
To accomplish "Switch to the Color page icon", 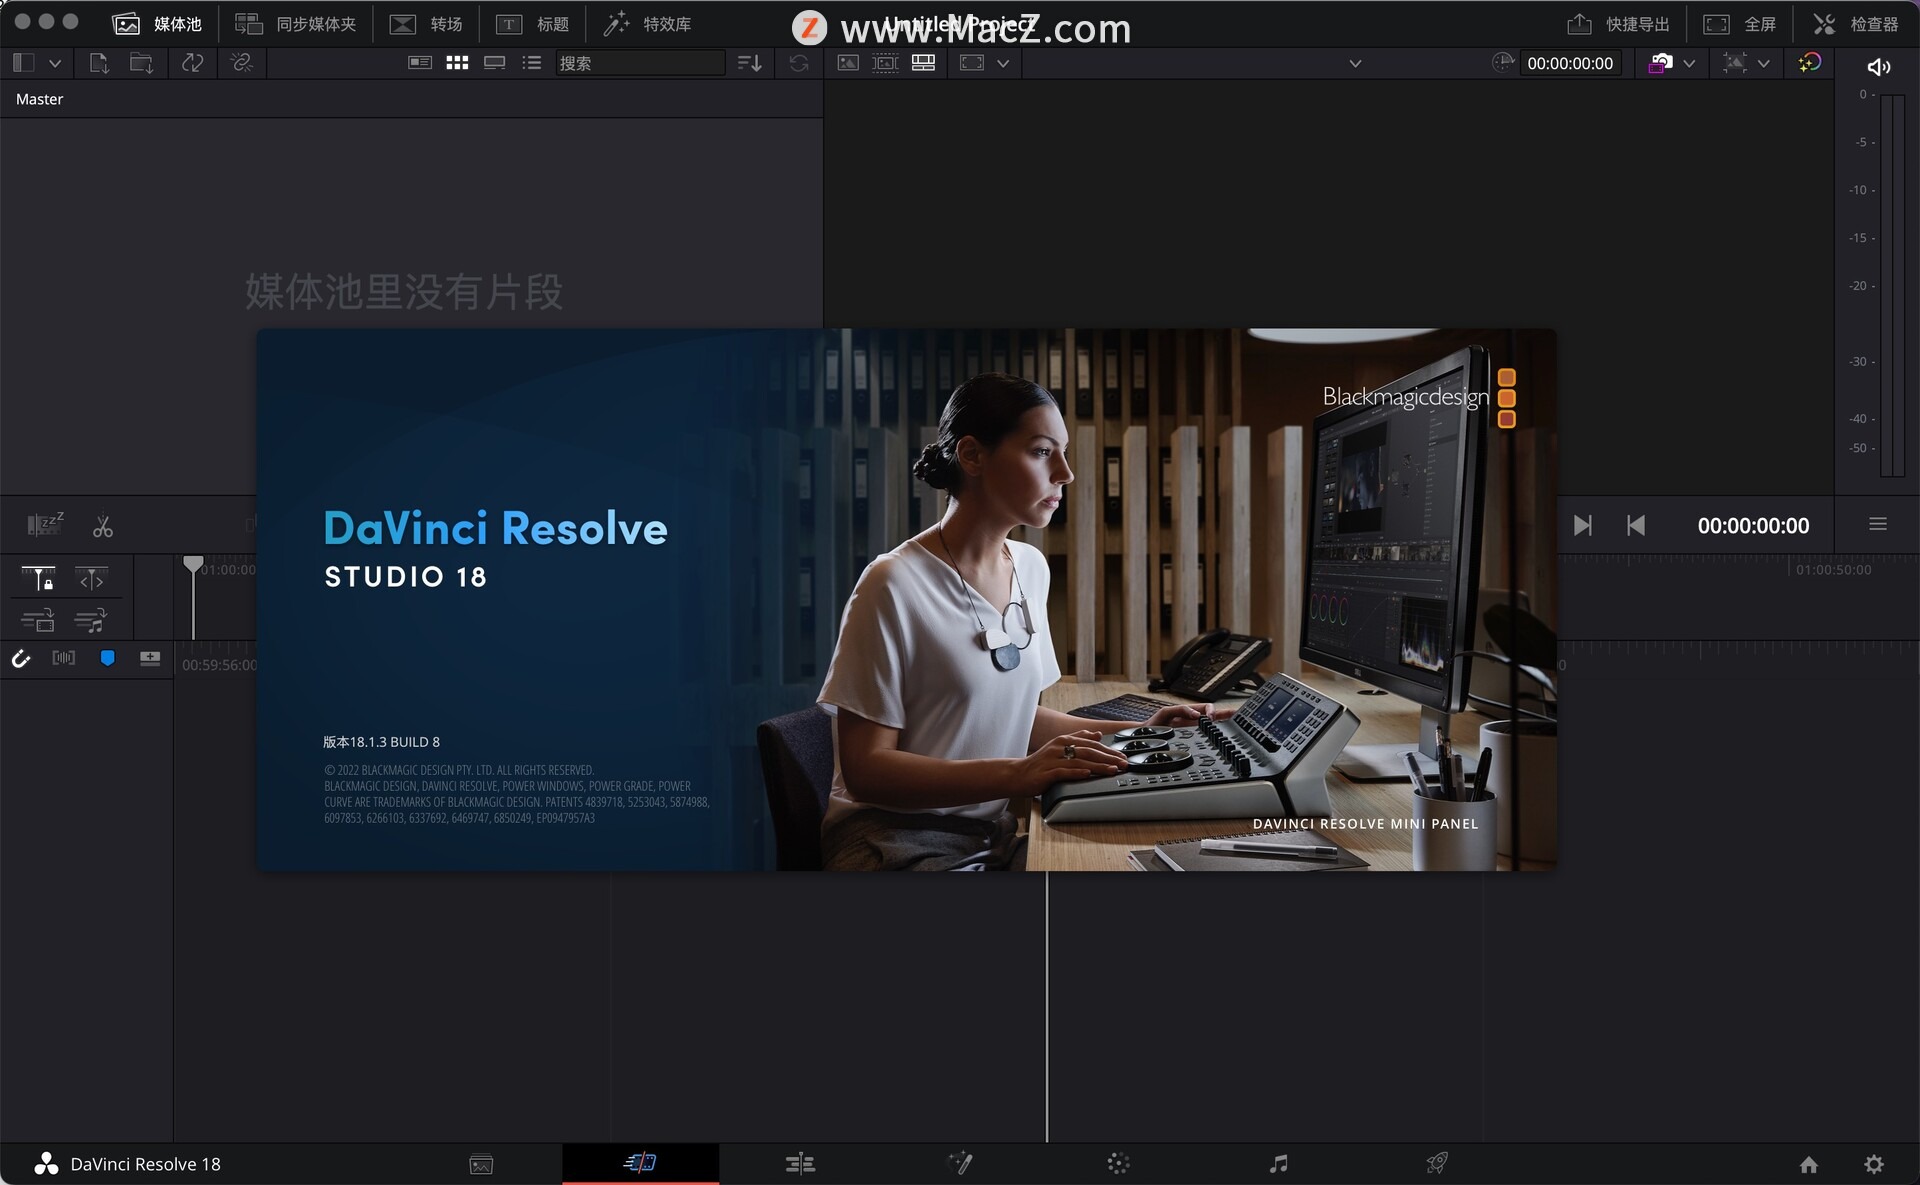I will coord(1118,1163).
